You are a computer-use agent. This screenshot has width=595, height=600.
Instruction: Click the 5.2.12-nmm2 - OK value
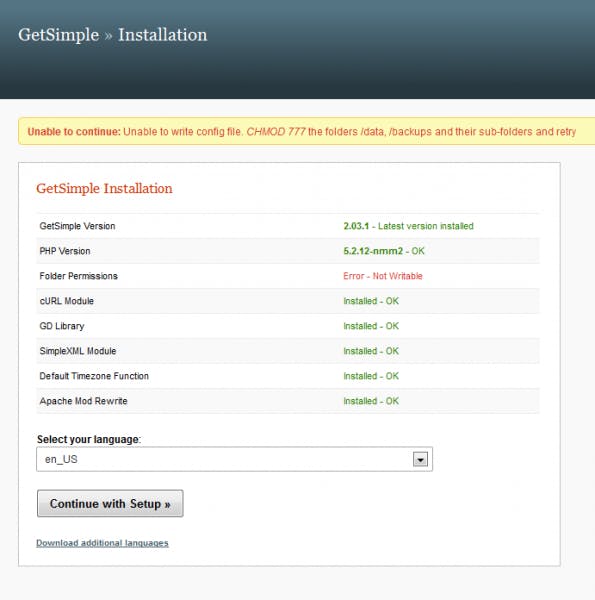384,251
